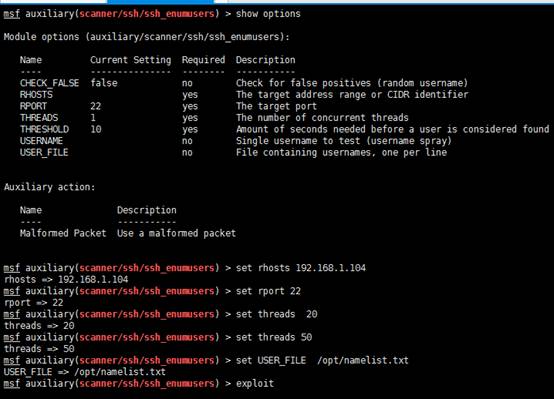Click the 'set rhosts 192.168.1.104' command

coord(301,268)
